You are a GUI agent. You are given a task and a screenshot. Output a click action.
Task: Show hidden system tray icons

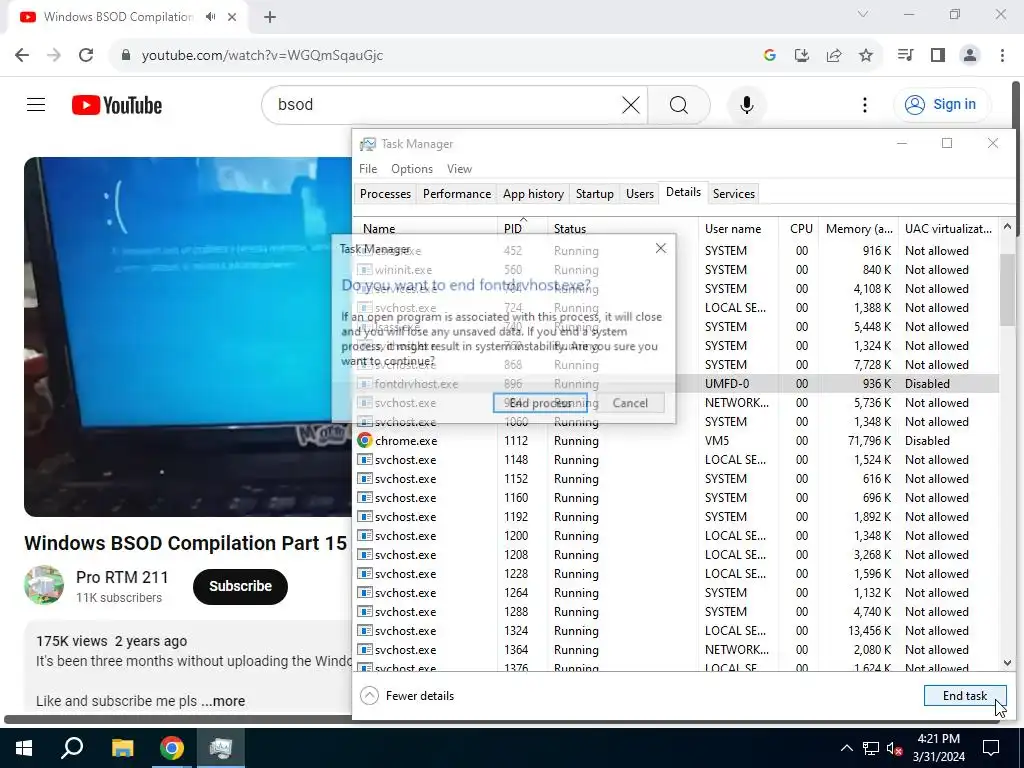[846, 748]
